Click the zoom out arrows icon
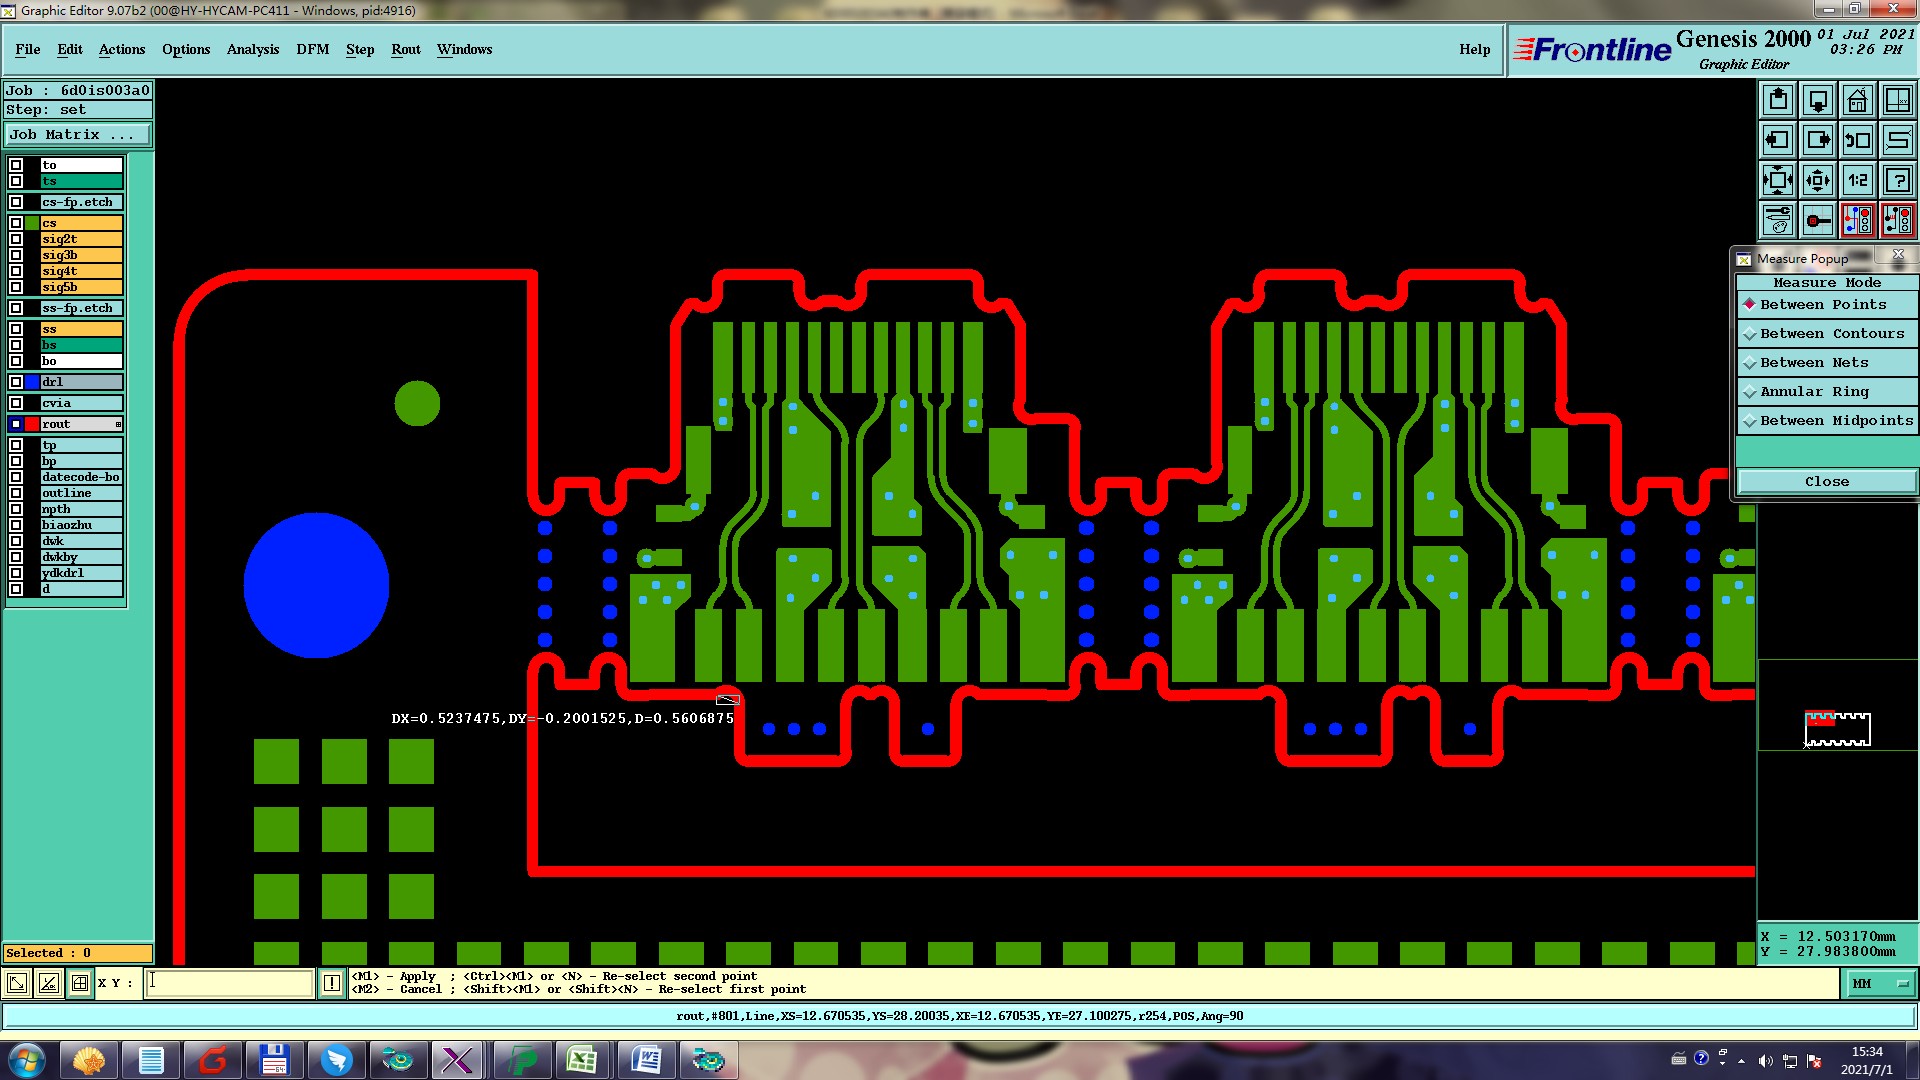 [x=1818, y=180]
